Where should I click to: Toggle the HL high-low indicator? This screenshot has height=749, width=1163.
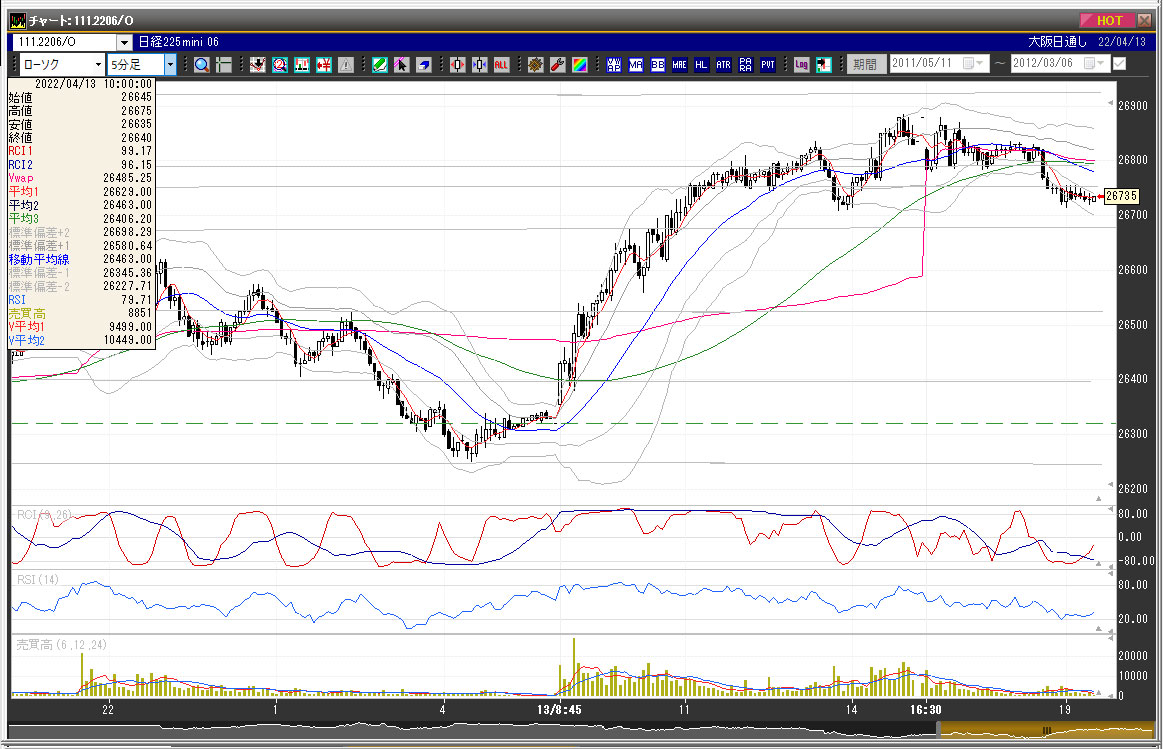tap(702, 65)
